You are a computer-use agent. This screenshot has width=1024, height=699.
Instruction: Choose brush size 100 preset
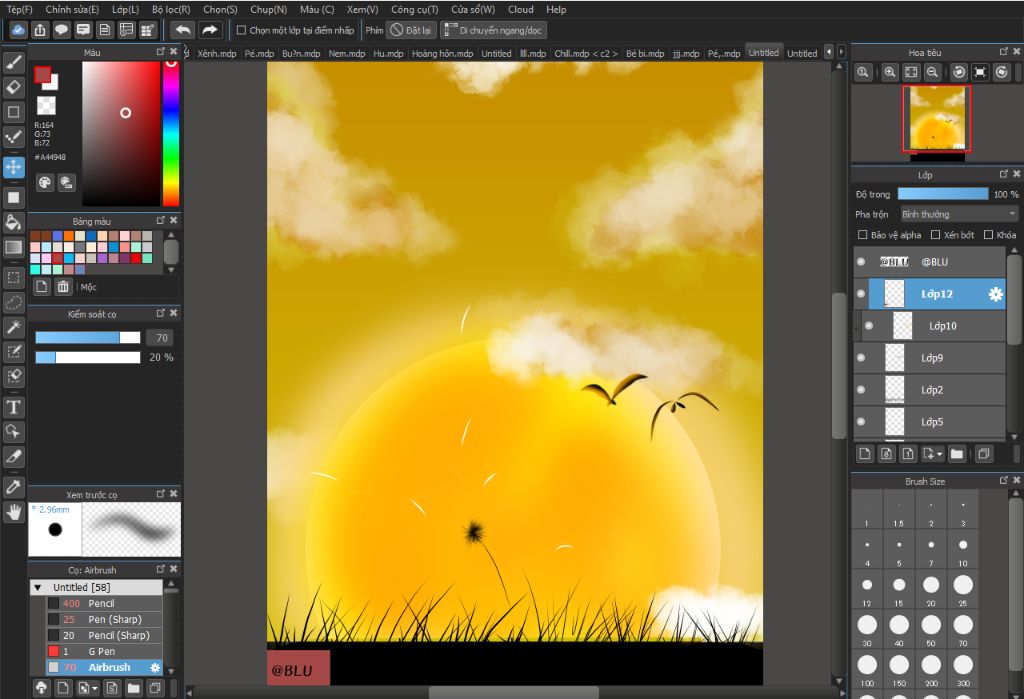[x=867, y=670]
